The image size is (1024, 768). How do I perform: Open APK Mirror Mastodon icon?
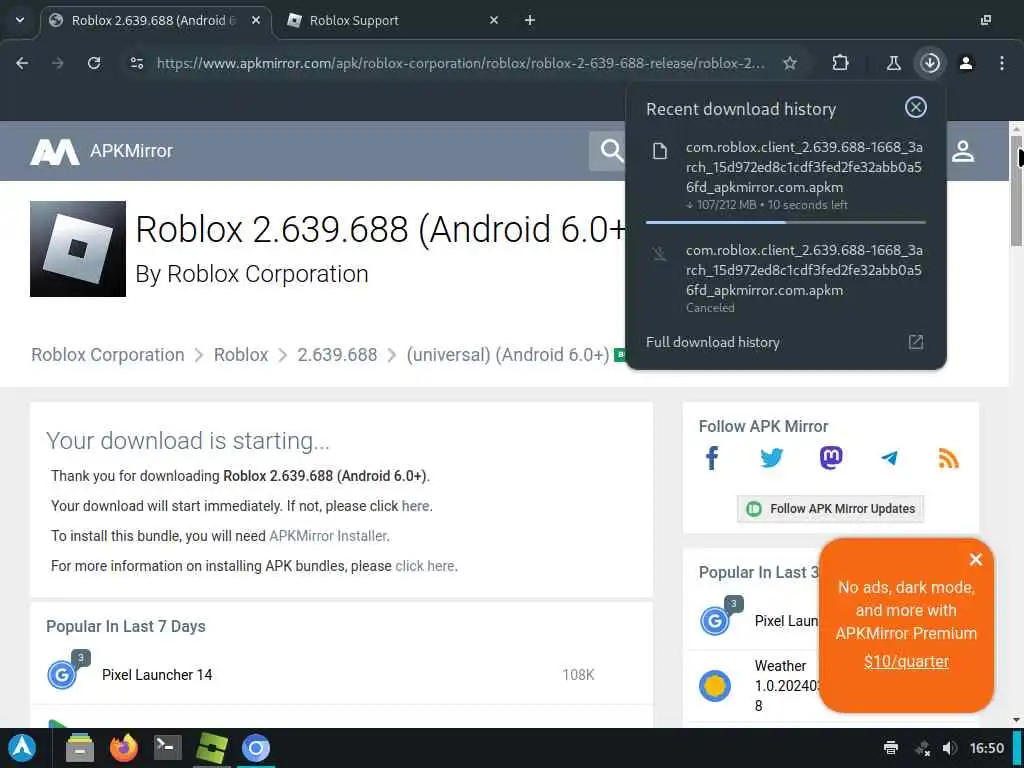pos(831,458)
